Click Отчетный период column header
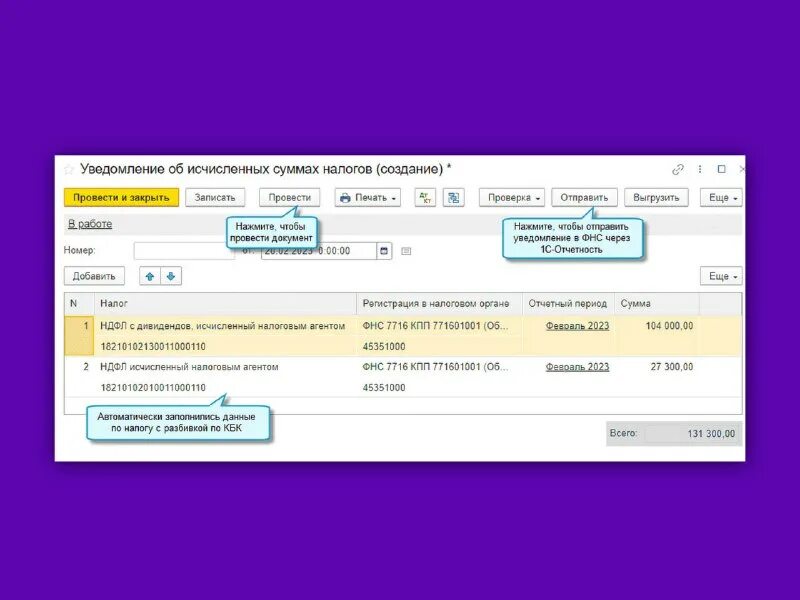The image size is (800, 600). coord(568,303)
